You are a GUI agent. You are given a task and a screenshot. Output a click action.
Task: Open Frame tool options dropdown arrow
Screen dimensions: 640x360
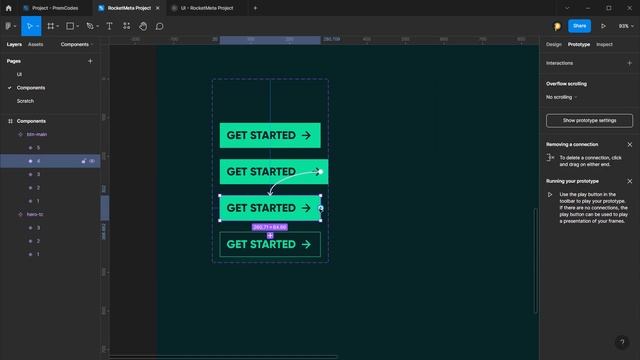coord(58,26)
